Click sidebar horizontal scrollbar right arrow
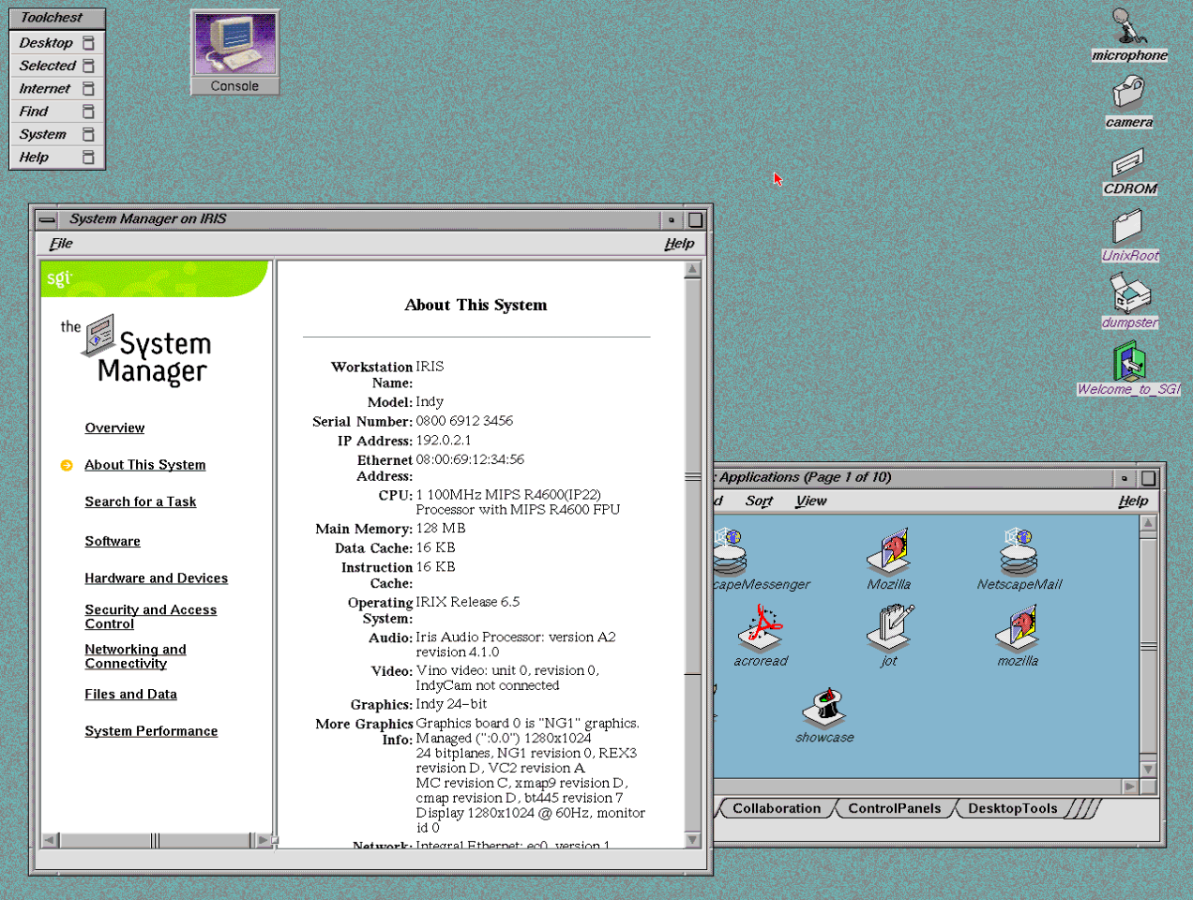Image resolution: width=1193 pixels, height=900 pixels. point(262,840)
